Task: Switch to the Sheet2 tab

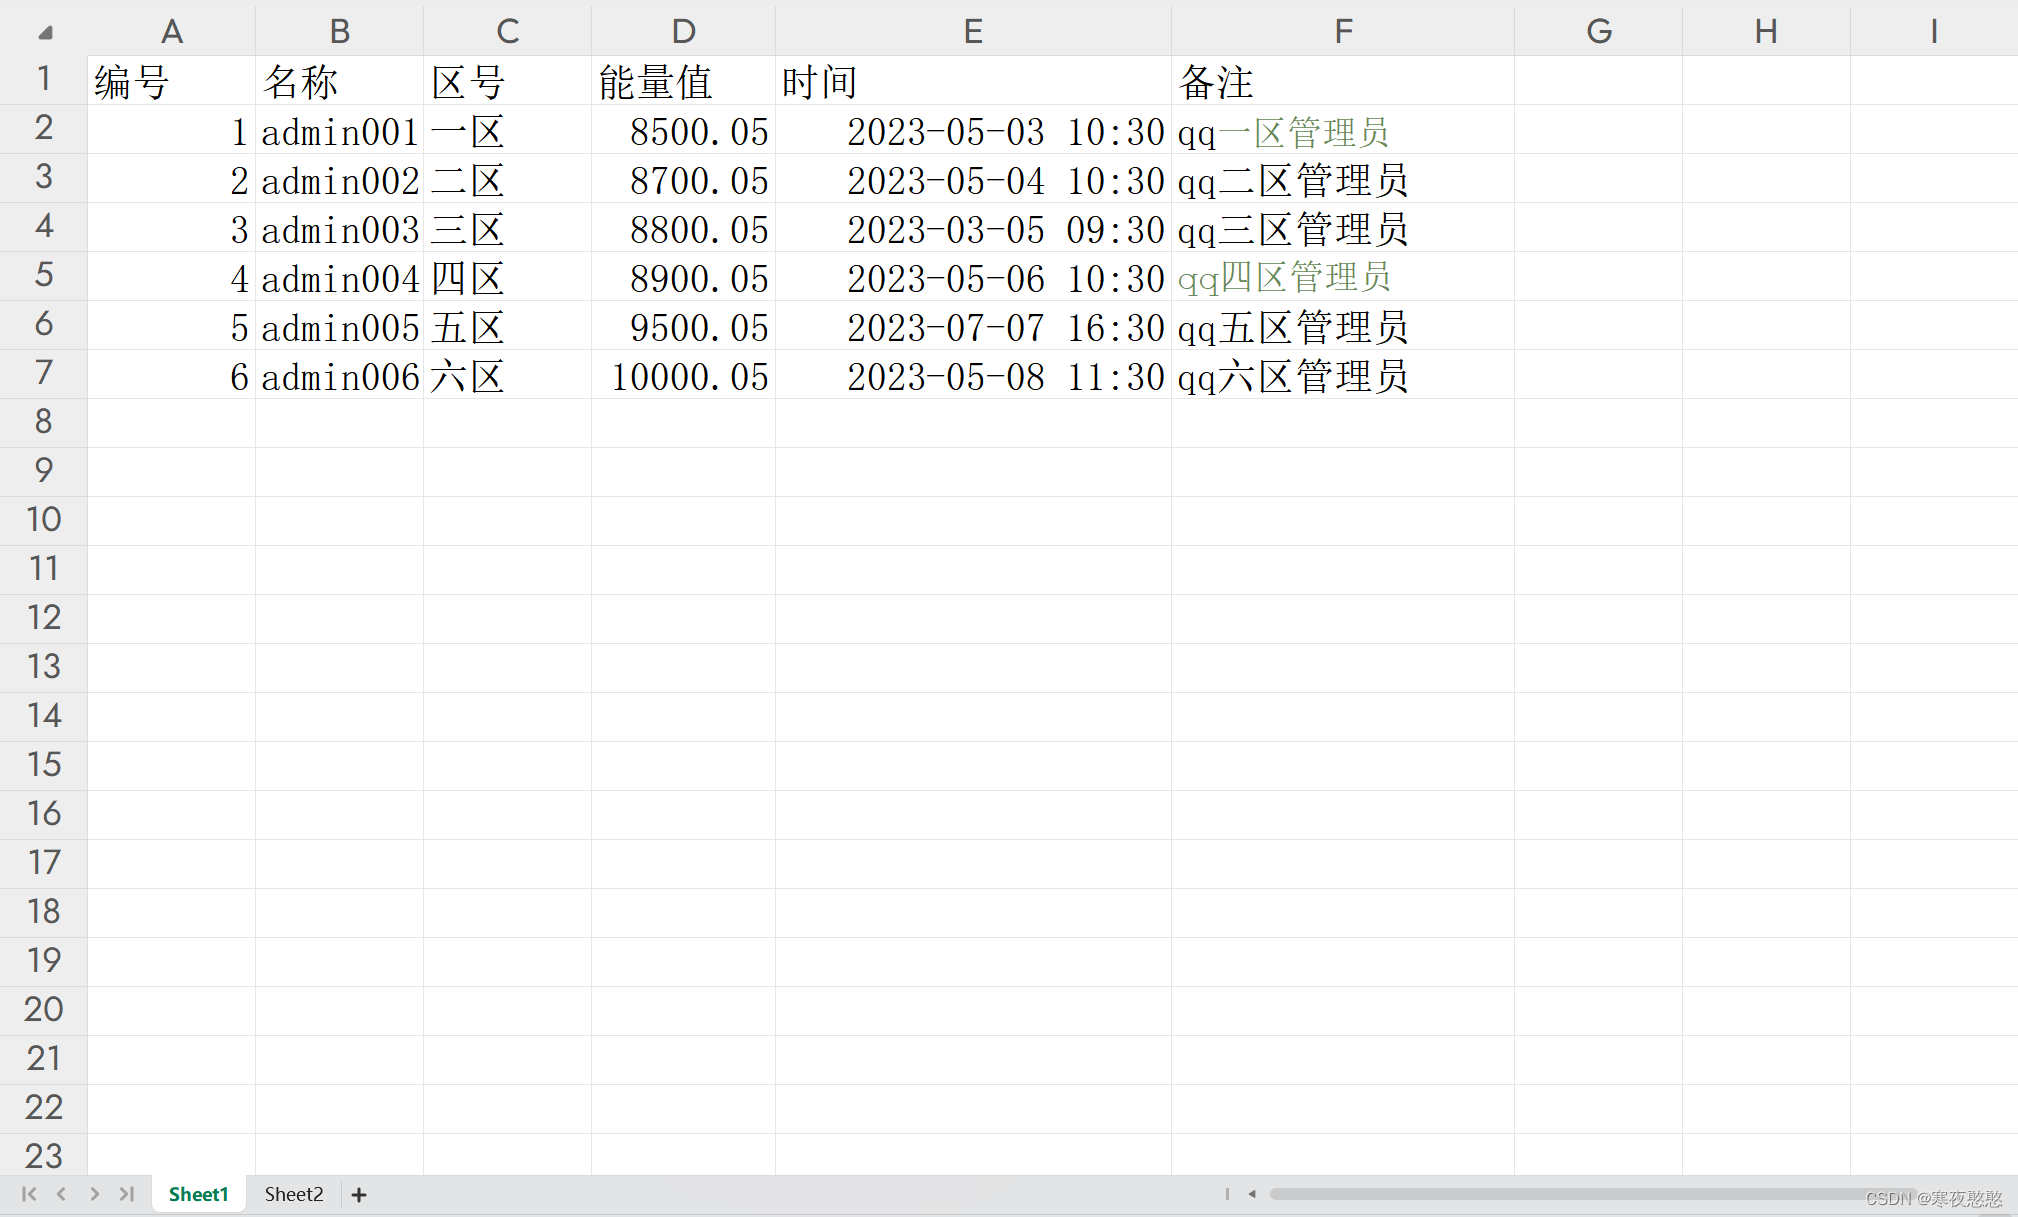Action: click(293, 1193)
